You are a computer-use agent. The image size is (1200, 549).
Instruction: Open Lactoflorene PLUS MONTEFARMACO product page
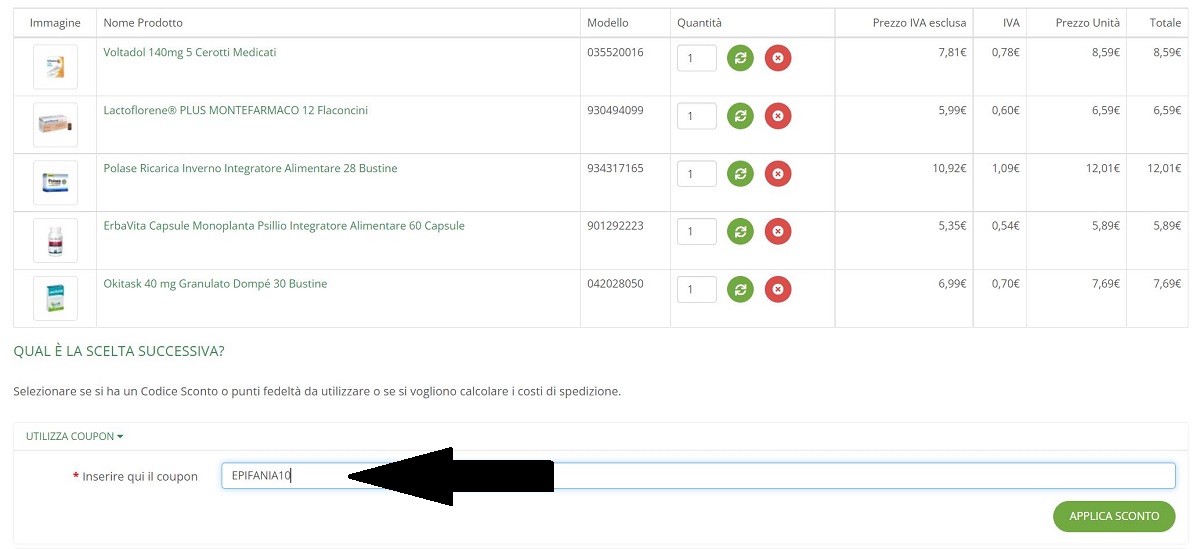pos(236,110)
